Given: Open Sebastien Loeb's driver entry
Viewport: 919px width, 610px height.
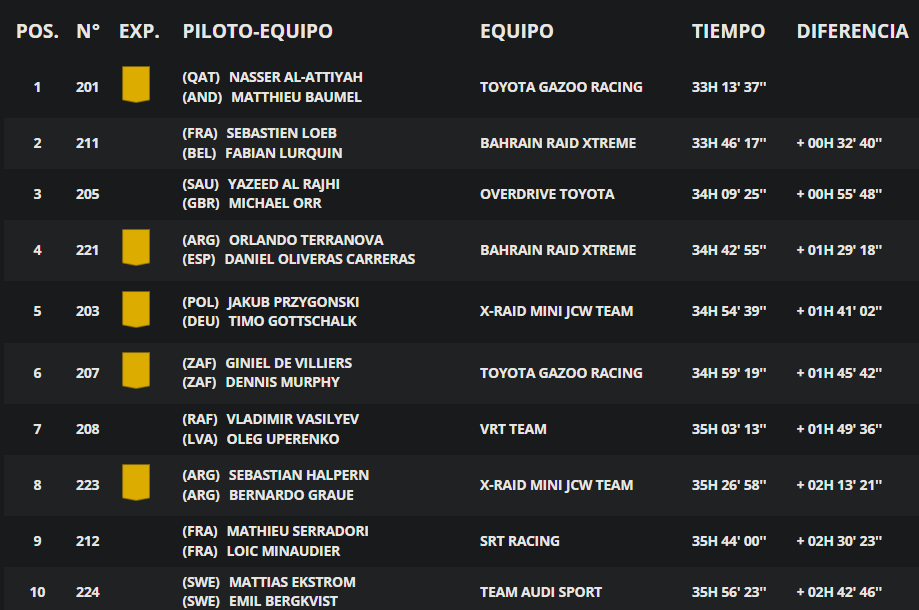Looking at the screenshot, I should (x=281, y=134).
